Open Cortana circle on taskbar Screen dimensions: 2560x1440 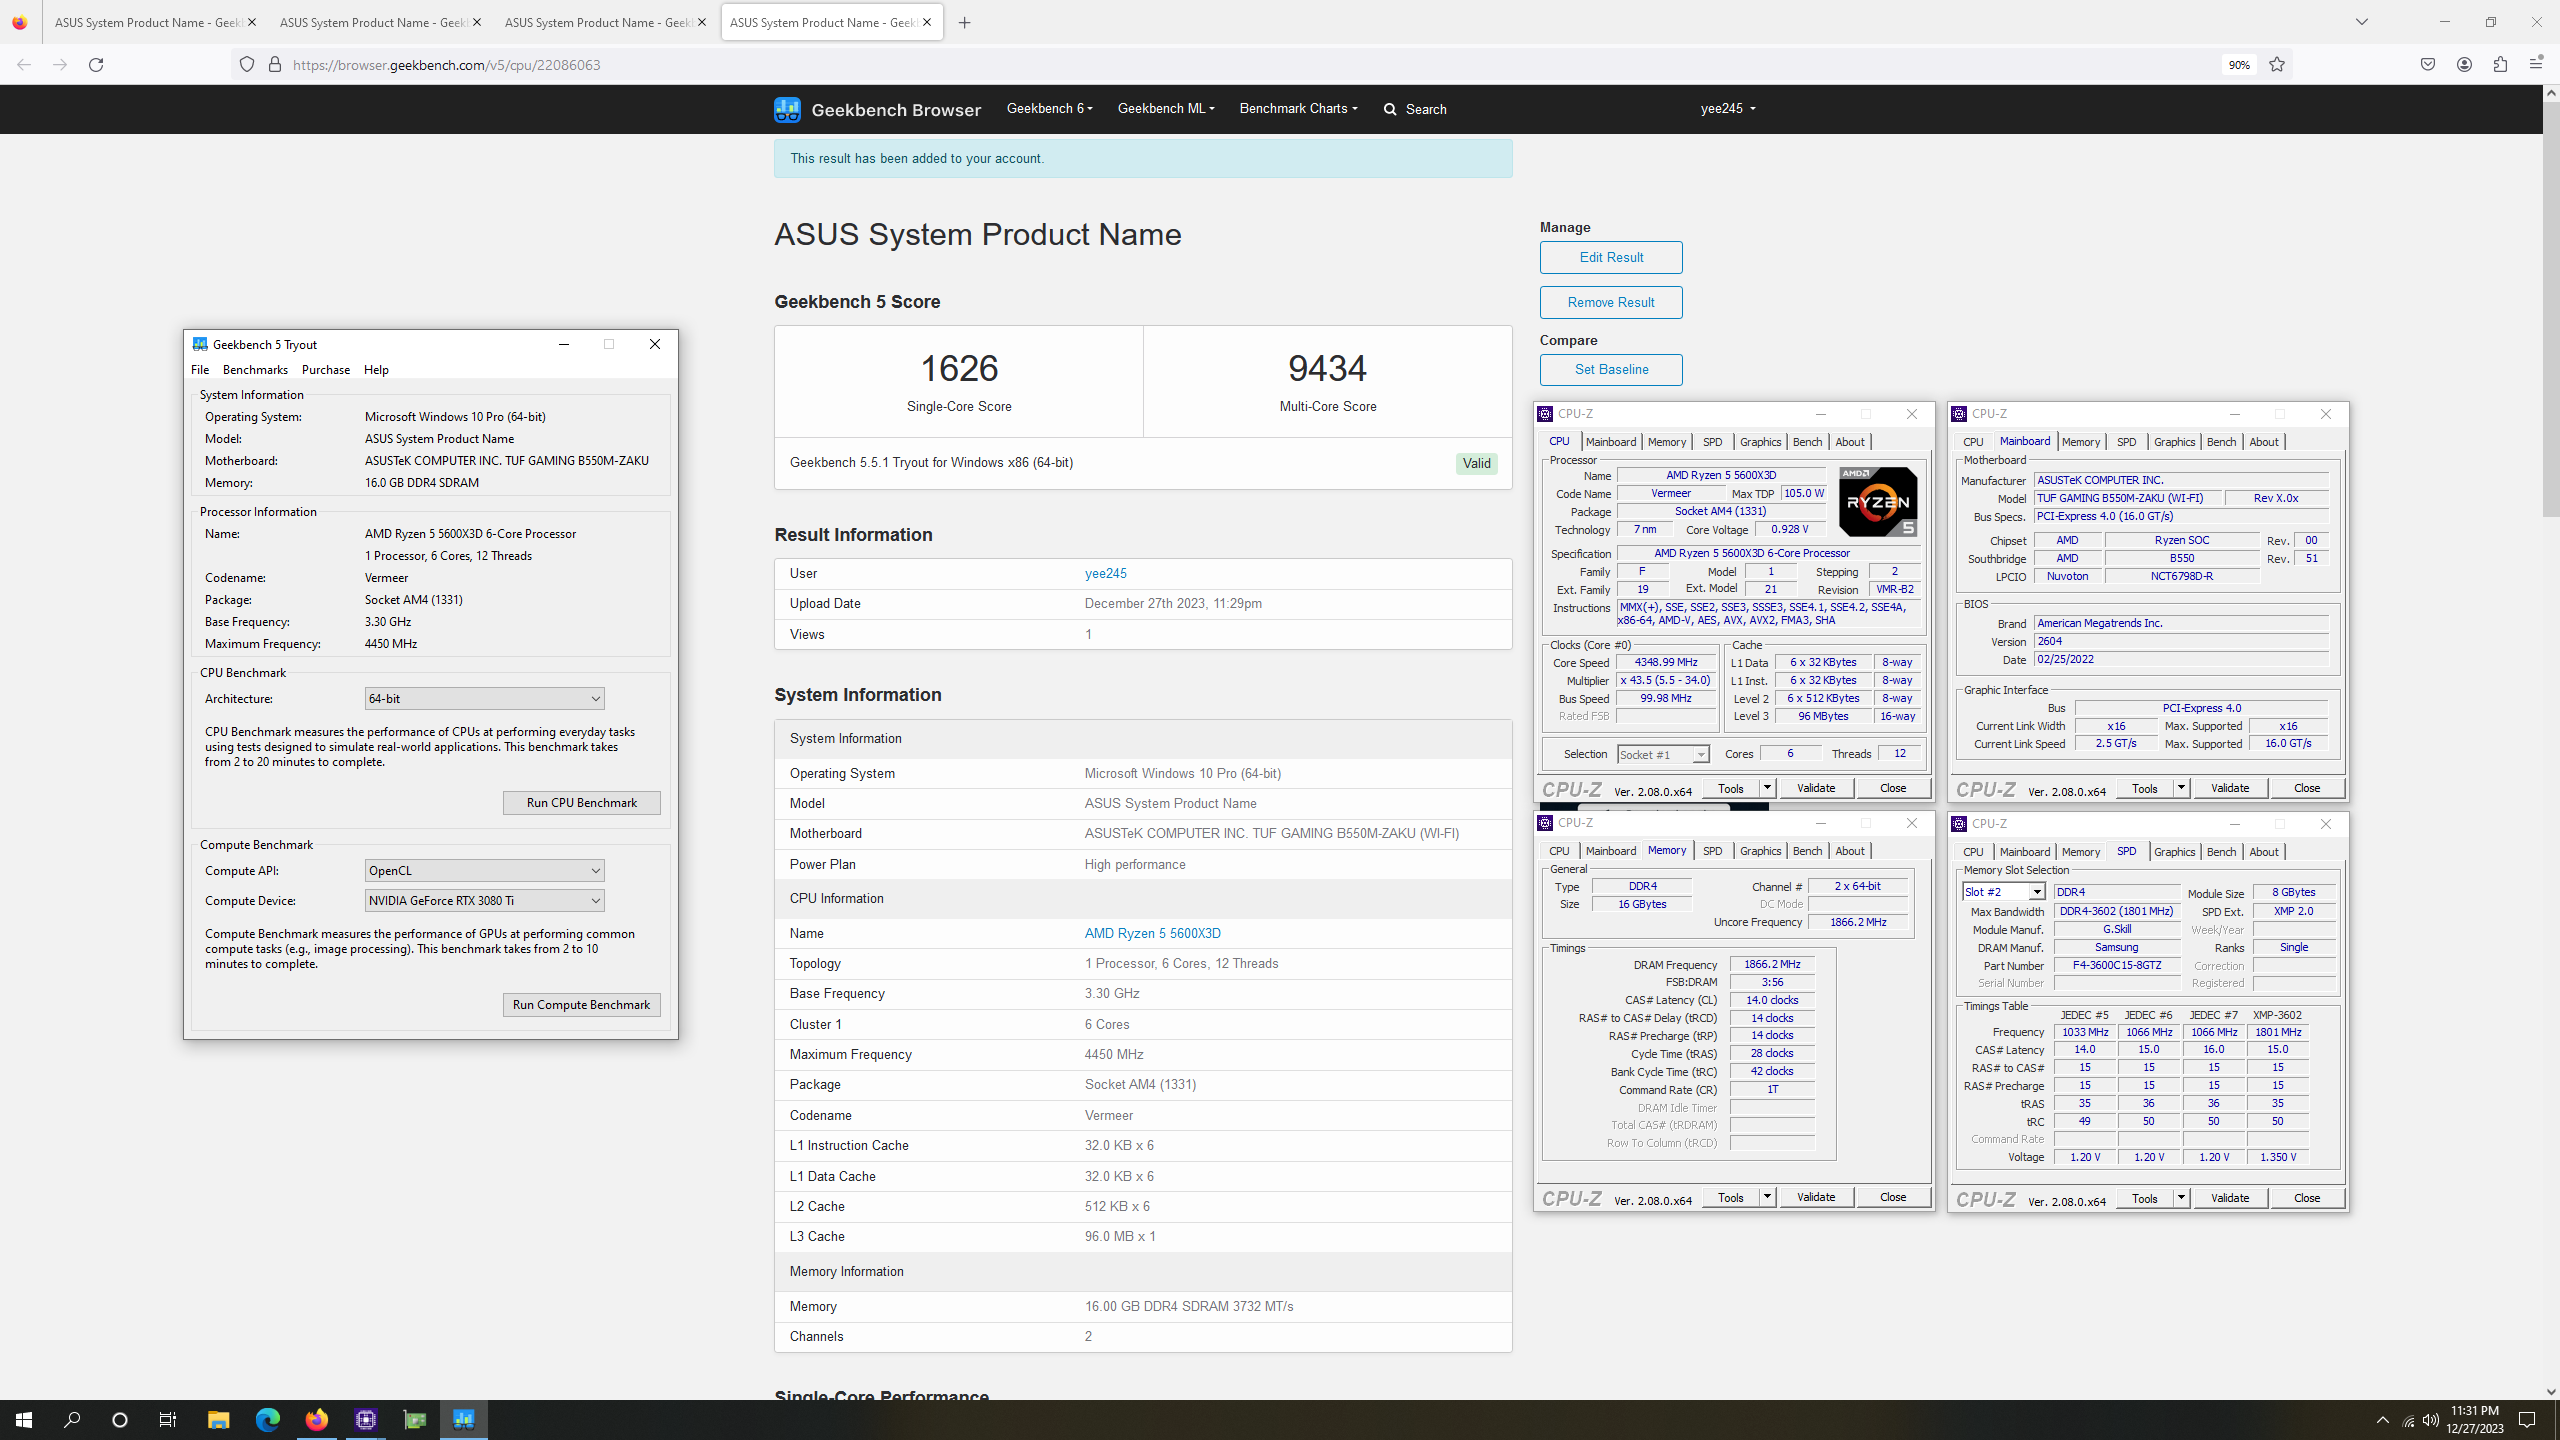tap(120, 1420)
